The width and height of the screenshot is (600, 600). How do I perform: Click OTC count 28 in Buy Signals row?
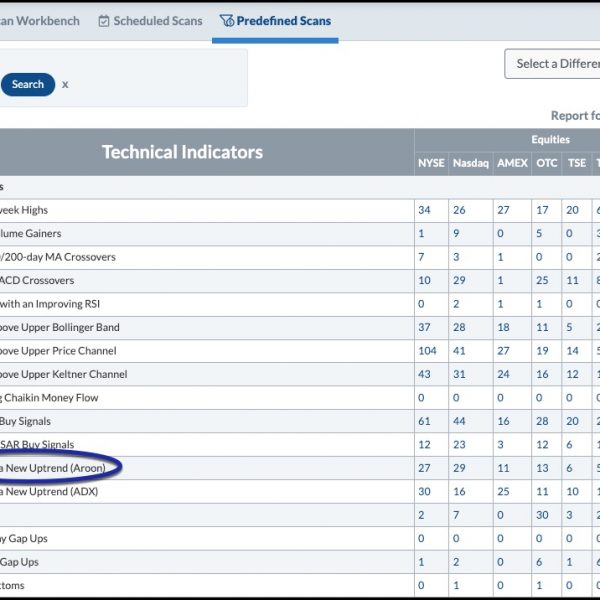point(542,421)
